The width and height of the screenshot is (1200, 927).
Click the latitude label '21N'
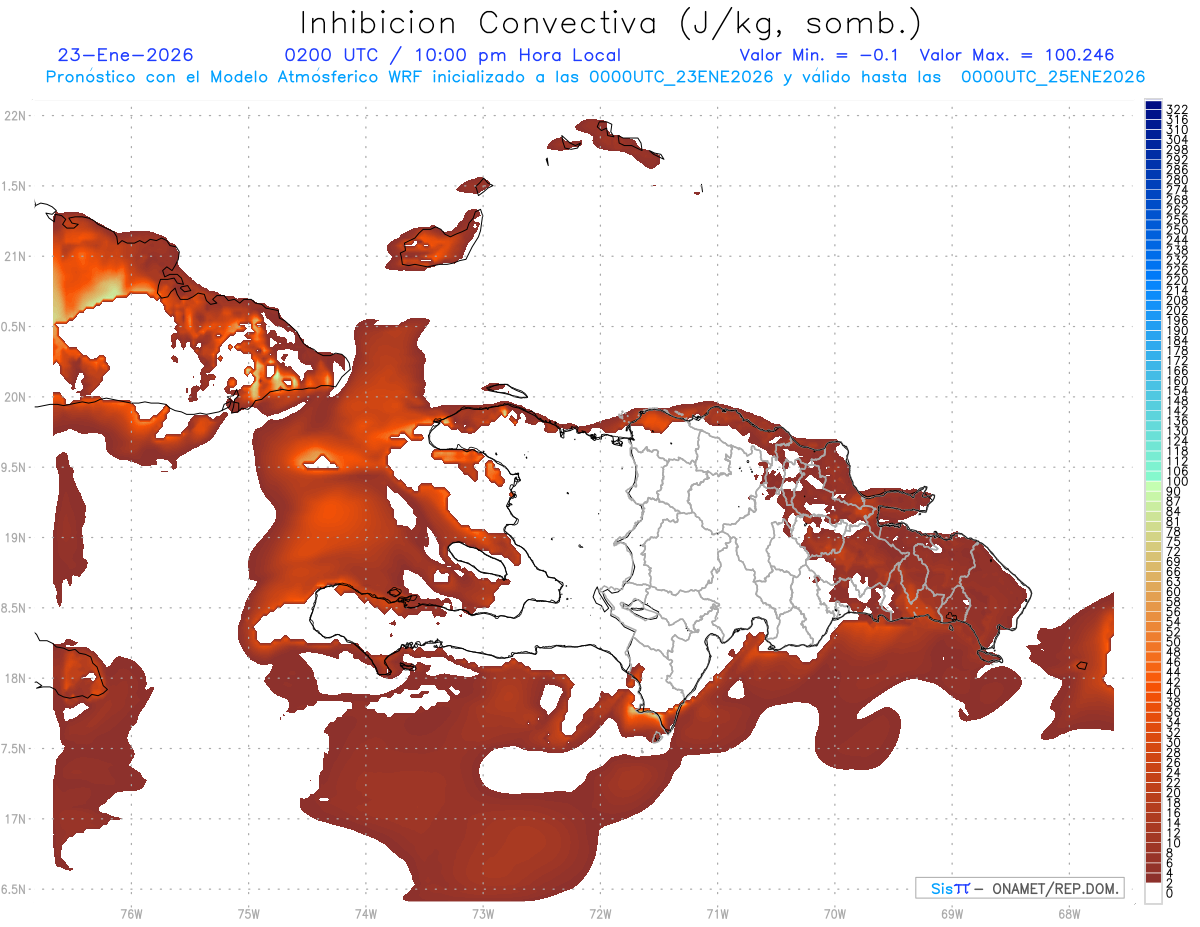(x=16, y=256)
